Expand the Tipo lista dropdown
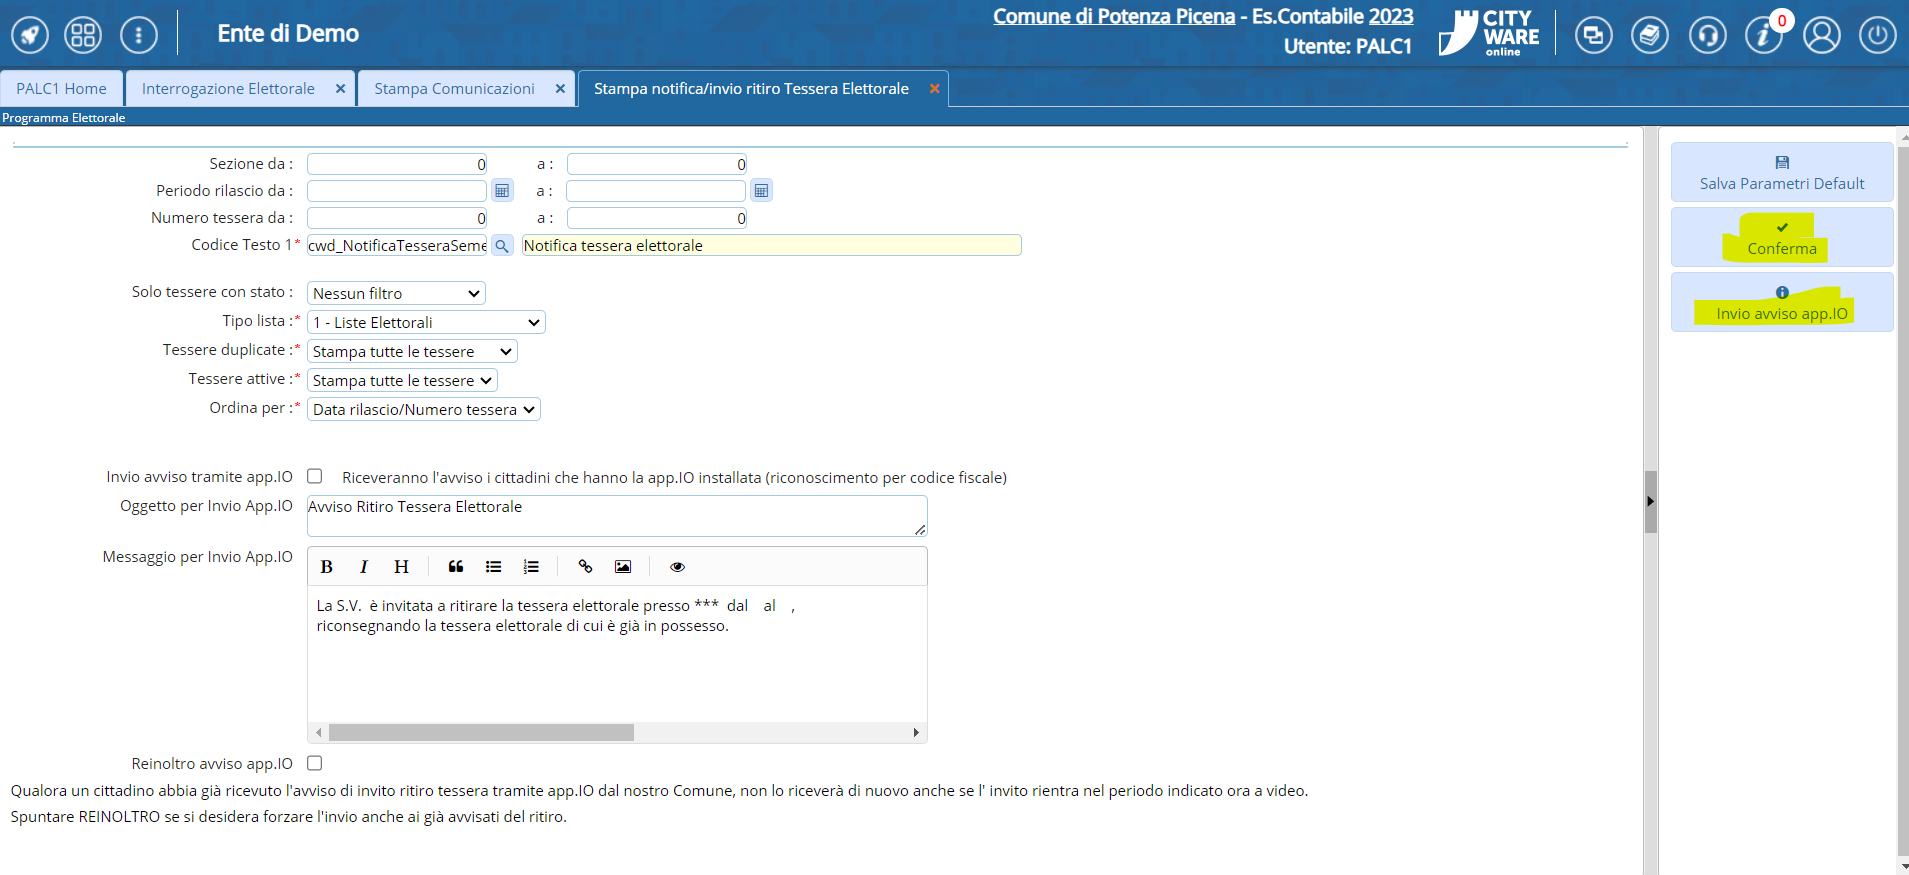 (x=426, y=322)
